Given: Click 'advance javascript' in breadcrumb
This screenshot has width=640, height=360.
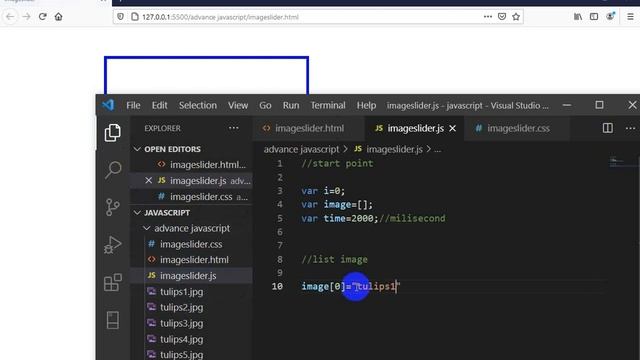Looking at the screenshot, I should click(301, 149).
